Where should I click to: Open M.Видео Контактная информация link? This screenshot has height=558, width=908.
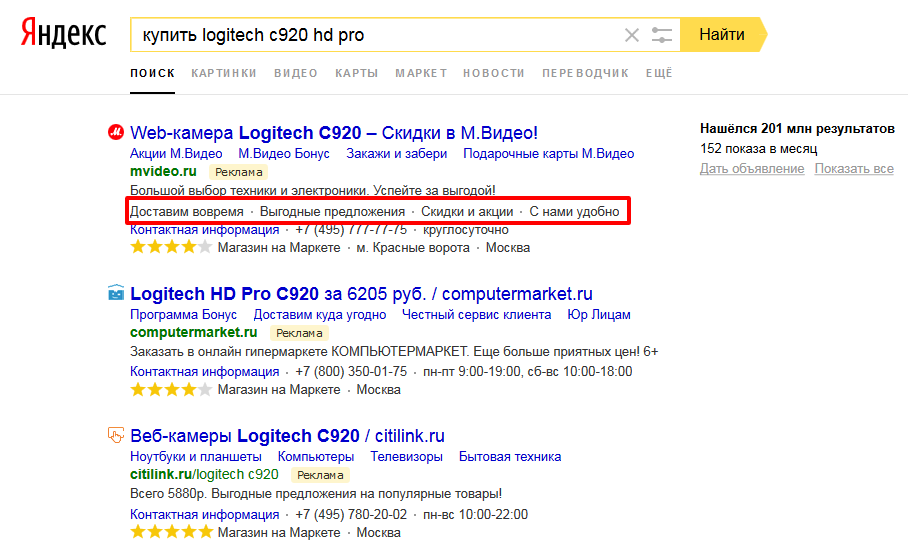pos(204,230)
